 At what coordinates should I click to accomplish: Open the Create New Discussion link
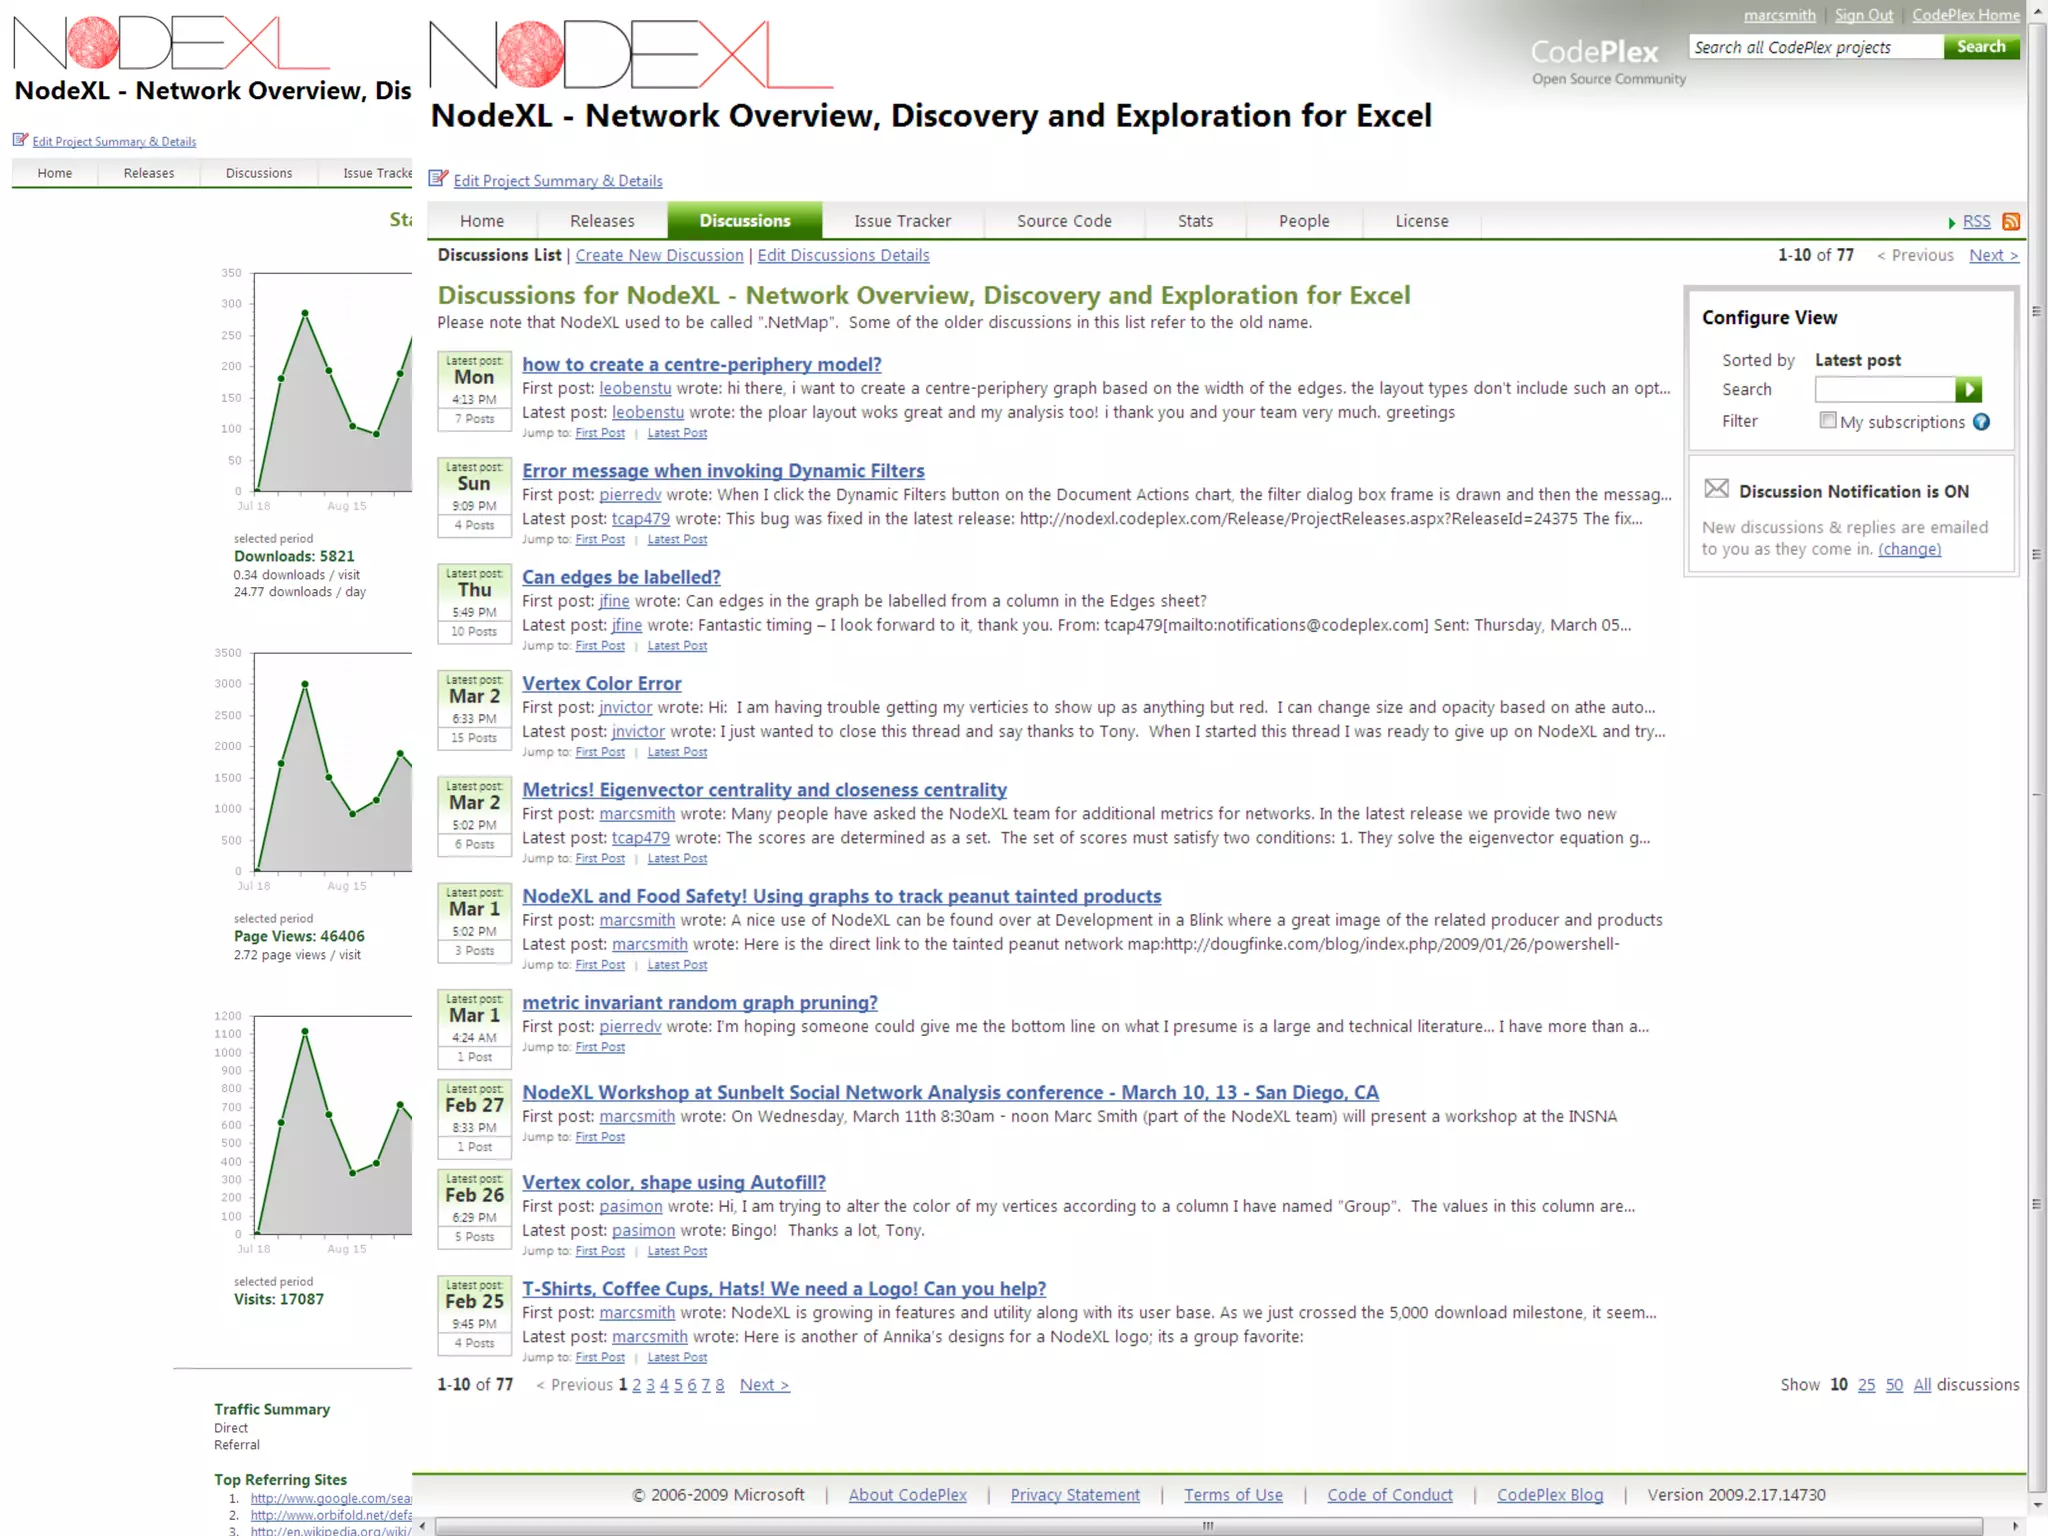point(659,255)
